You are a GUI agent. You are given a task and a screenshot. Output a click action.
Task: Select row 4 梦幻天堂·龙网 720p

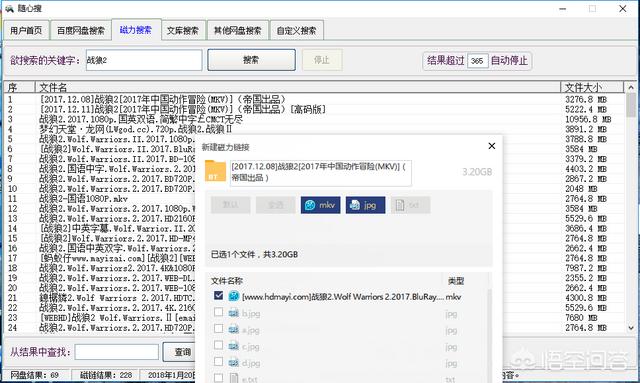[x=314, y=129]
